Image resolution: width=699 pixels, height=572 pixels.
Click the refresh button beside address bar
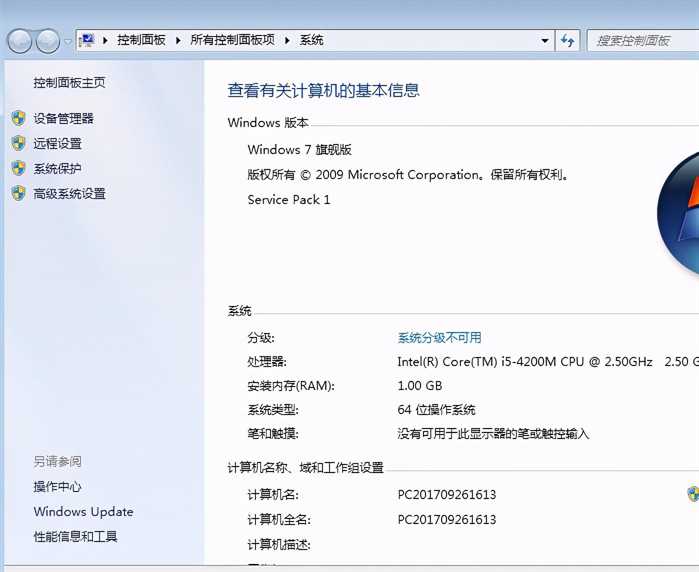click(x=568, y=41)
